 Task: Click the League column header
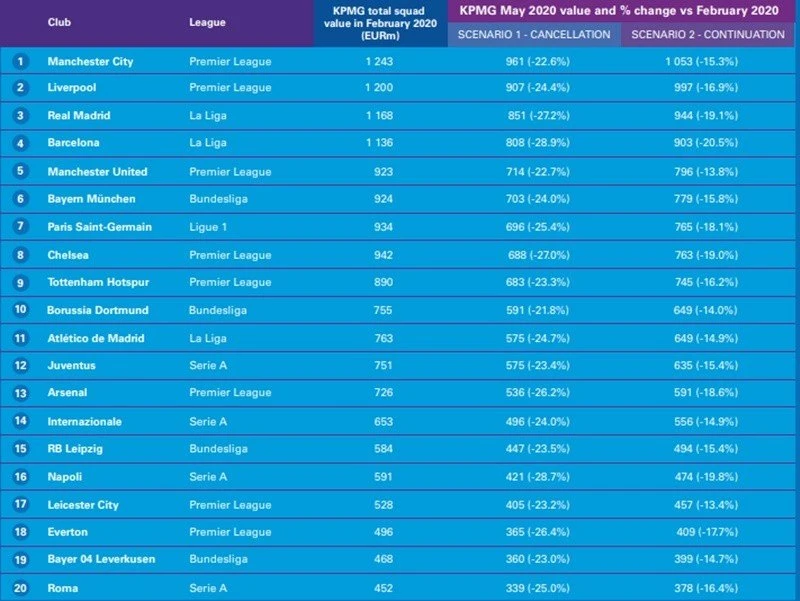click(207, 22)
